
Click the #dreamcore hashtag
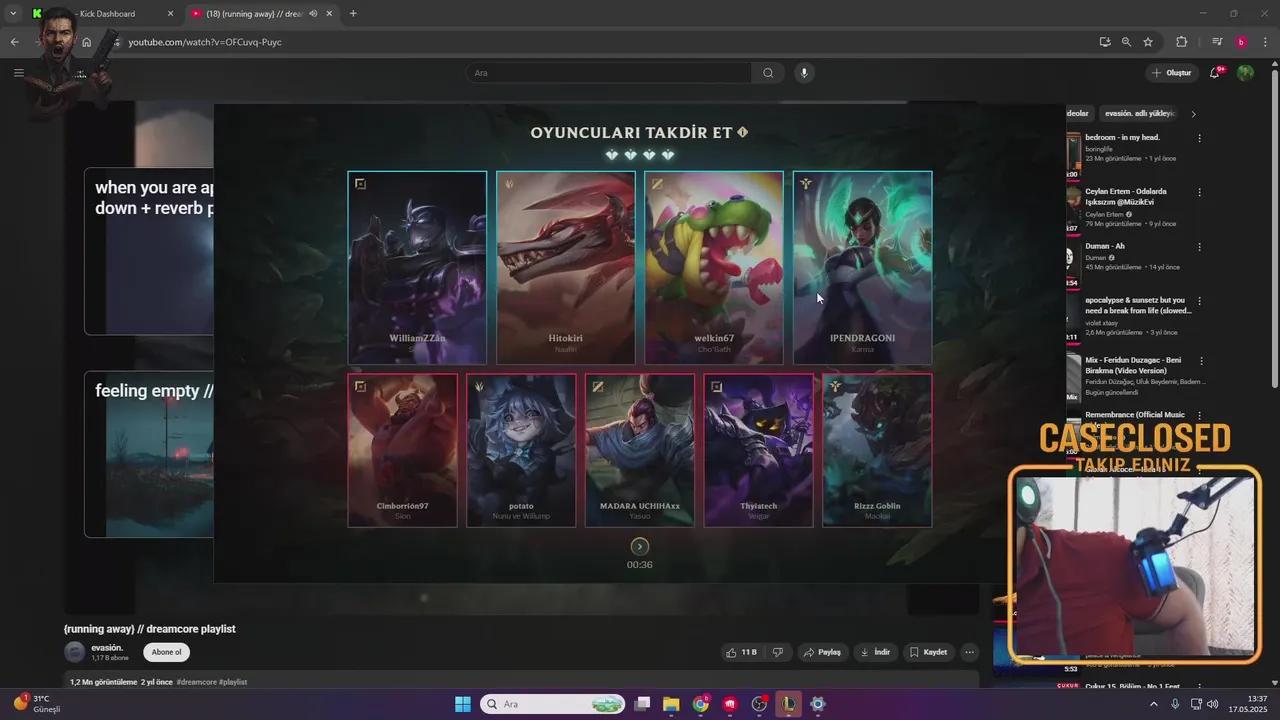click(196, 682)
